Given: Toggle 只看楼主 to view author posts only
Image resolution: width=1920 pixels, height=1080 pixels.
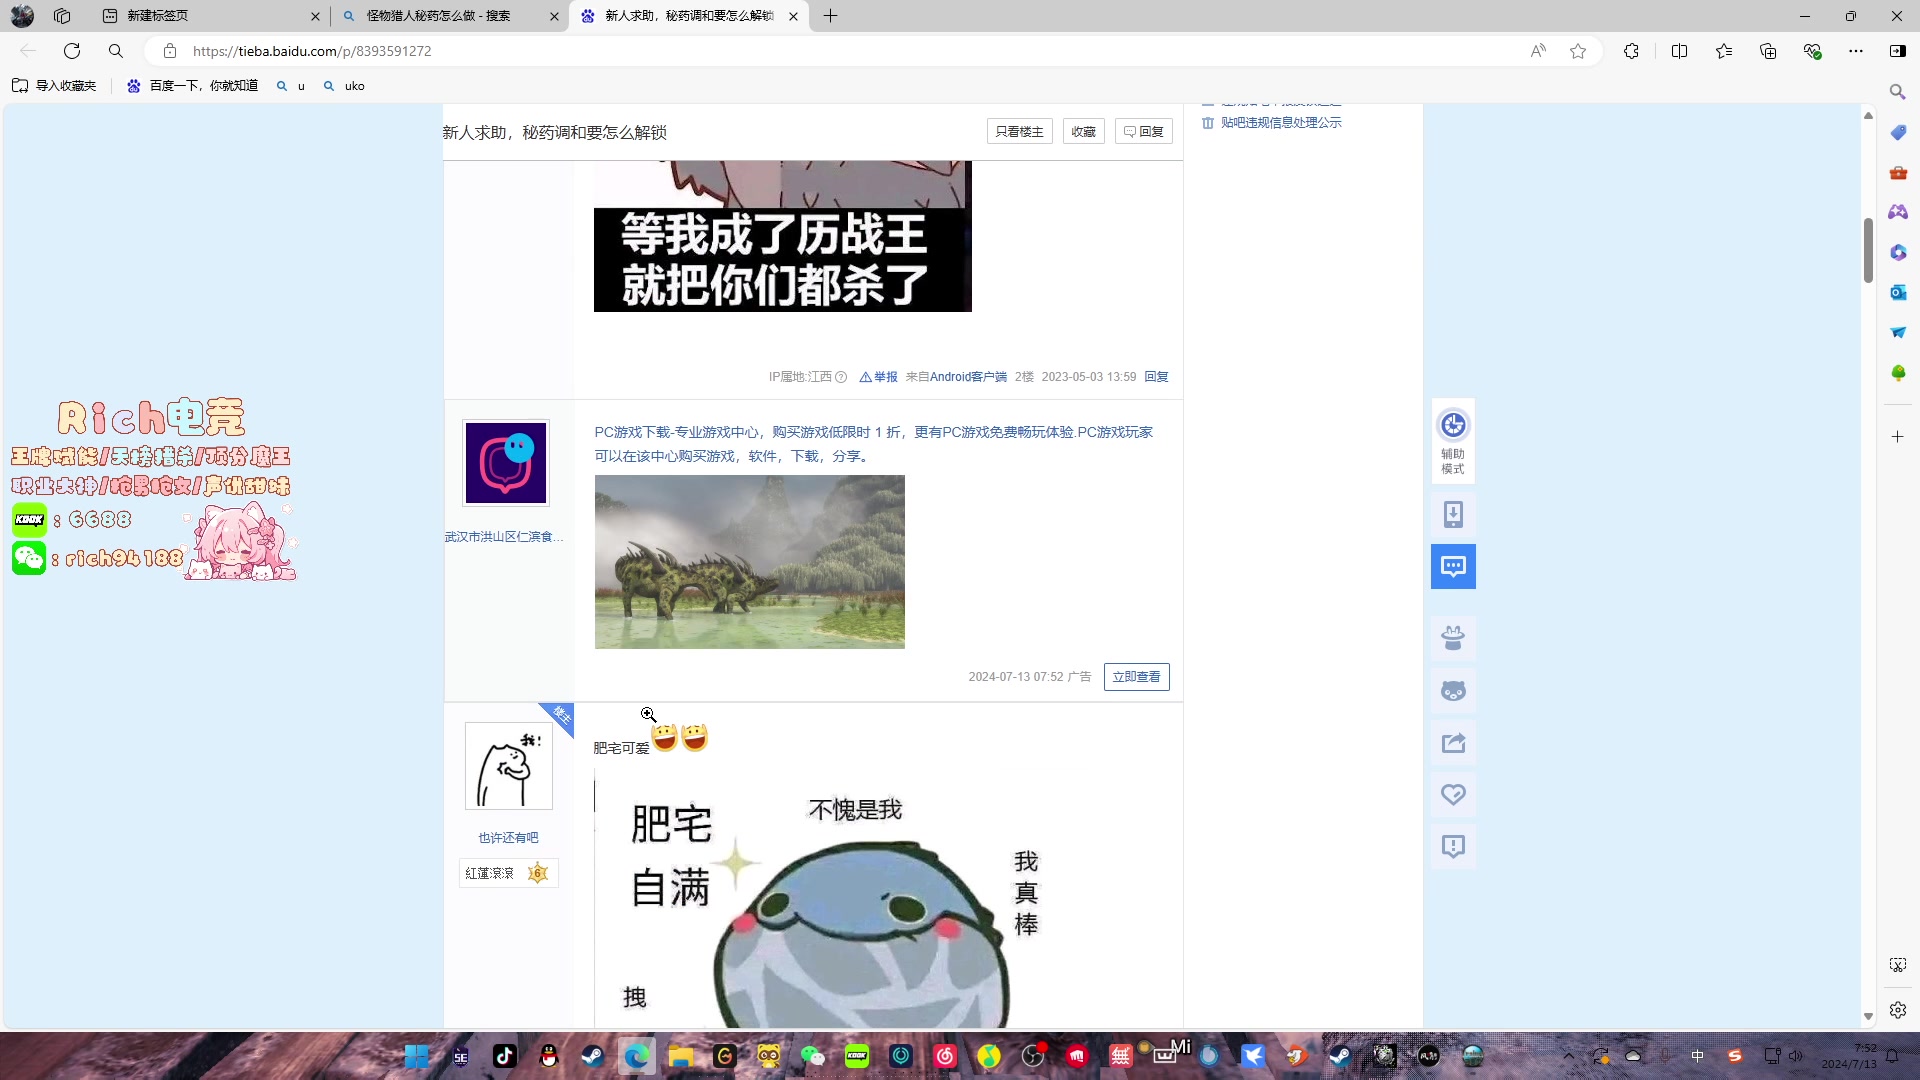Looking at the screenshot, I should [1018, 131].
